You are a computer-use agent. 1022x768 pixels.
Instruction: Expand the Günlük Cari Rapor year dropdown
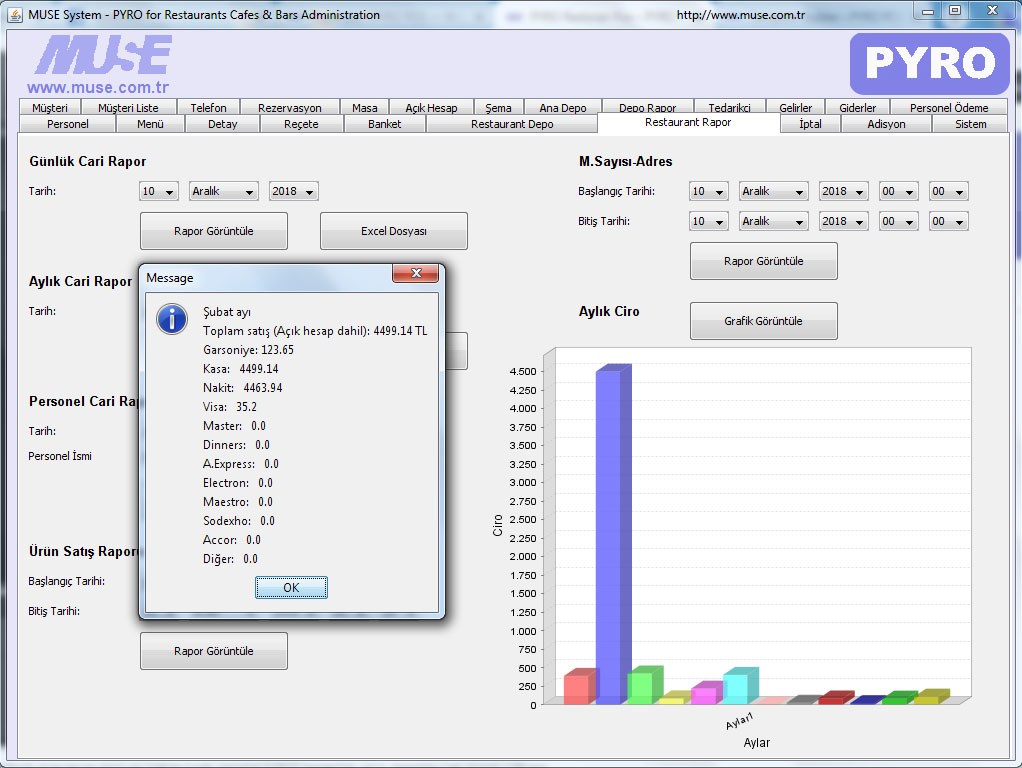[294, 191]
